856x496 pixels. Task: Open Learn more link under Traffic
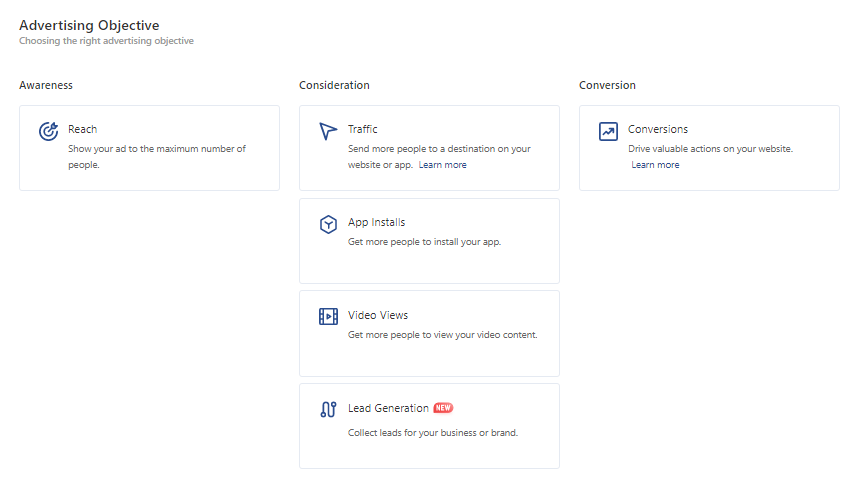442,165
